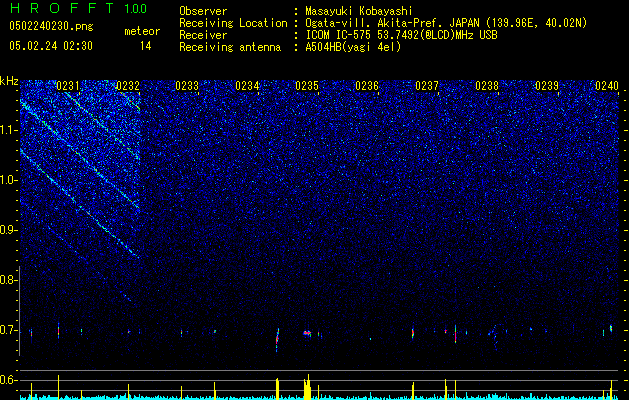Click the 0233 time marker
The image size is (629, 400).
(187, 86)
